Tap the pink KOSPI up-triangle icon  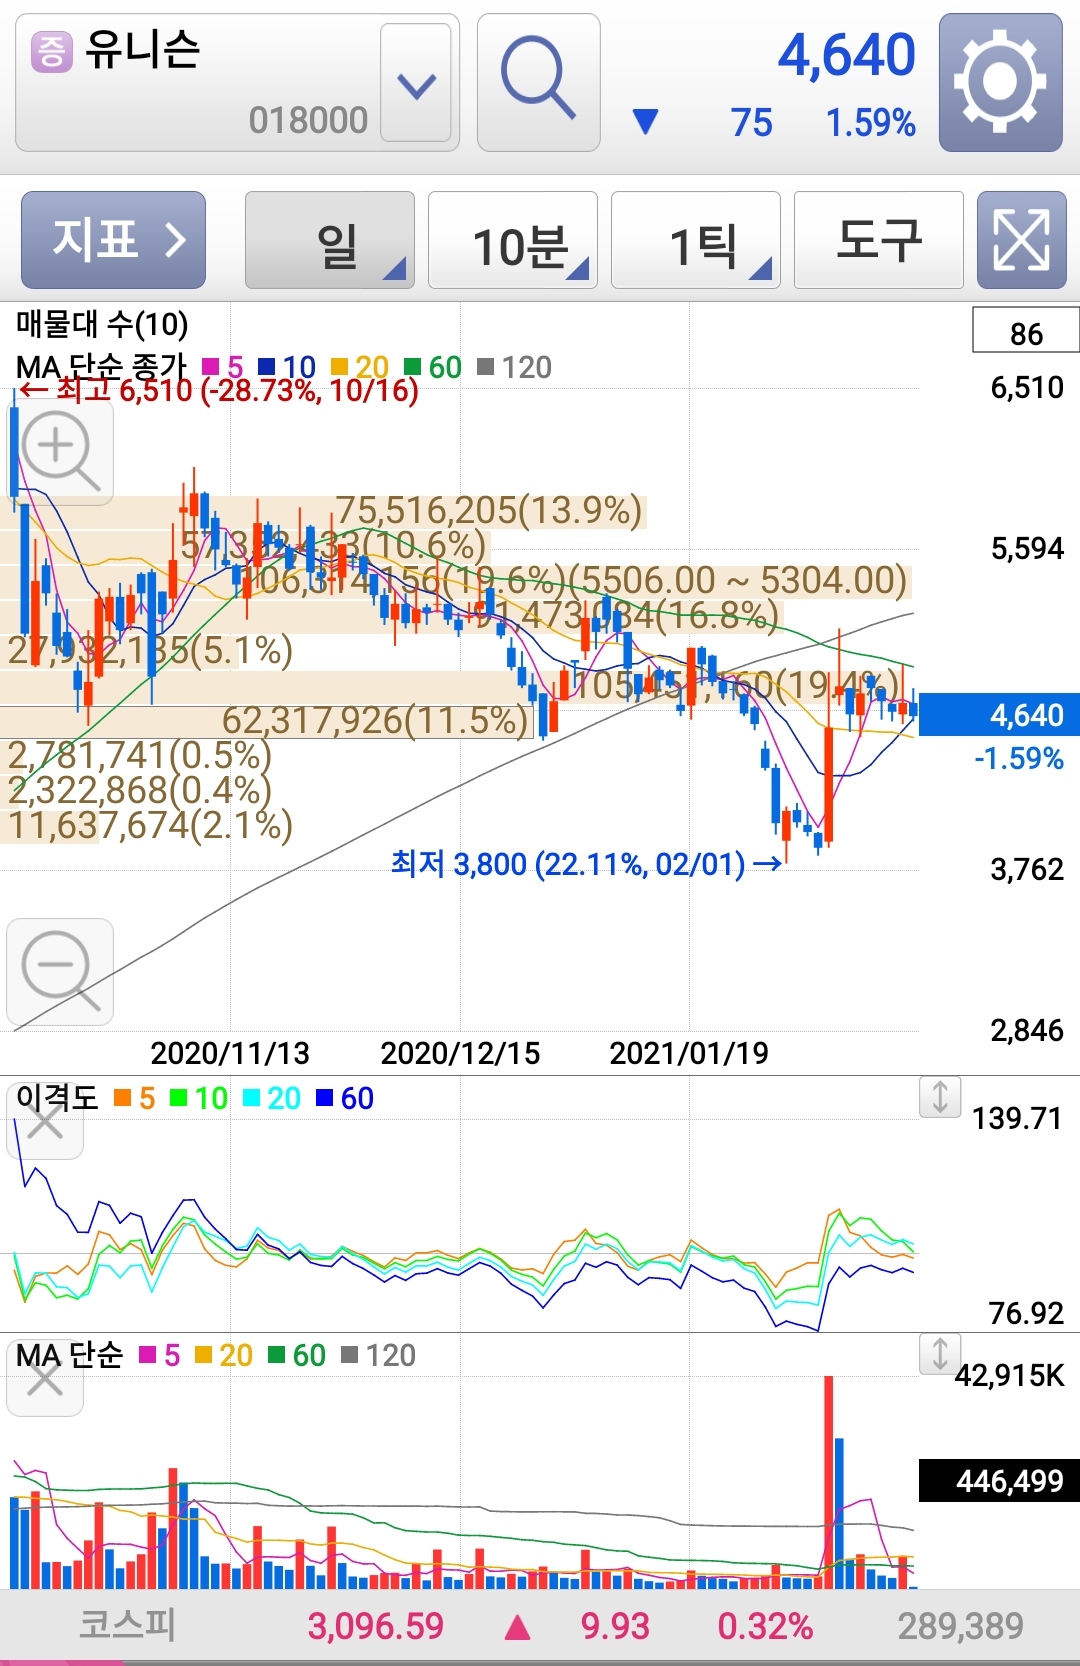pyautogui.click(x=517, y=1628)
